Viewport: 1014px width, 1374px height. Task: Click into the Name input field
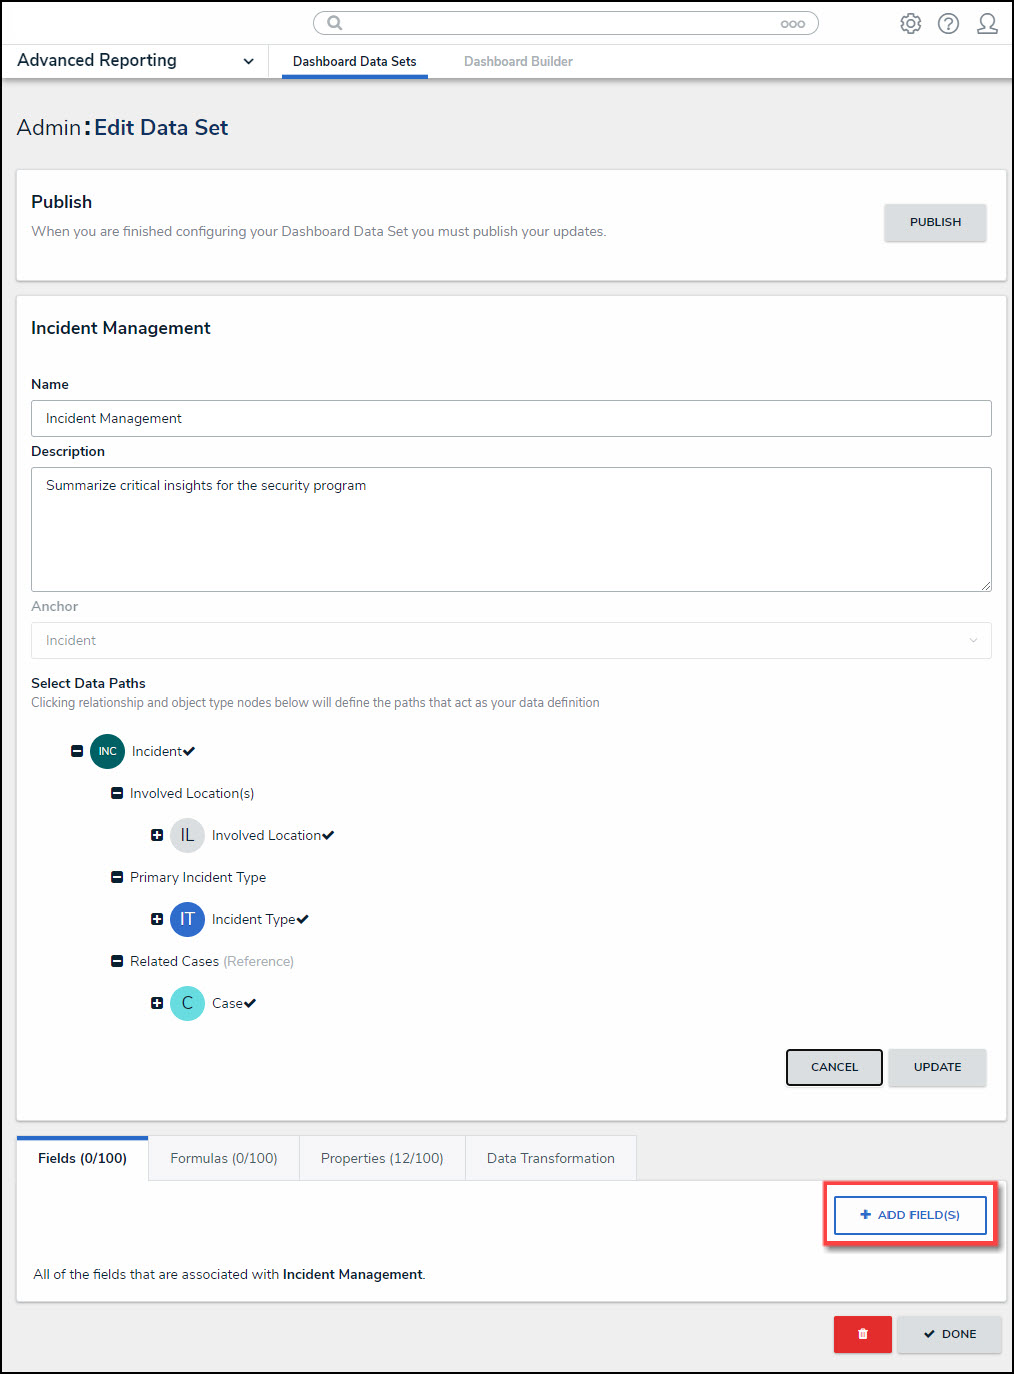pyautogui.click(x=511, y=418)
